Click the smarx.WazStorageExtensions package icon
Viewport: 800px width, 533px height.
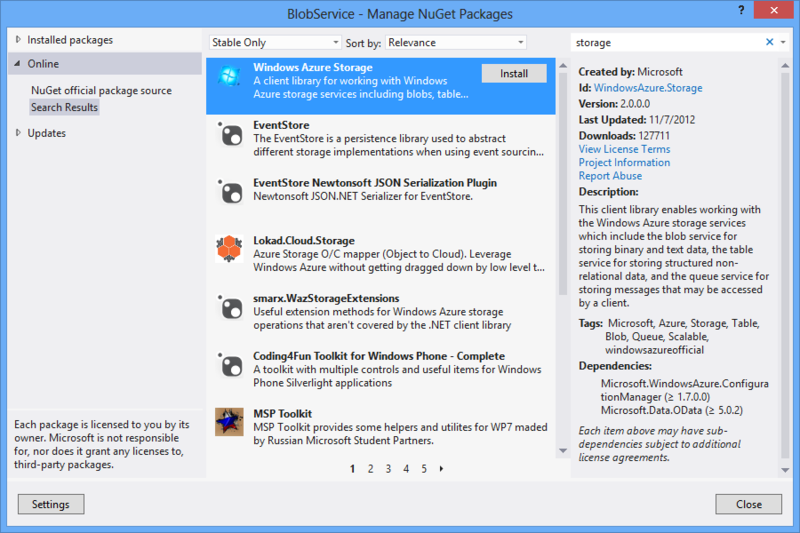coord(230,308)
